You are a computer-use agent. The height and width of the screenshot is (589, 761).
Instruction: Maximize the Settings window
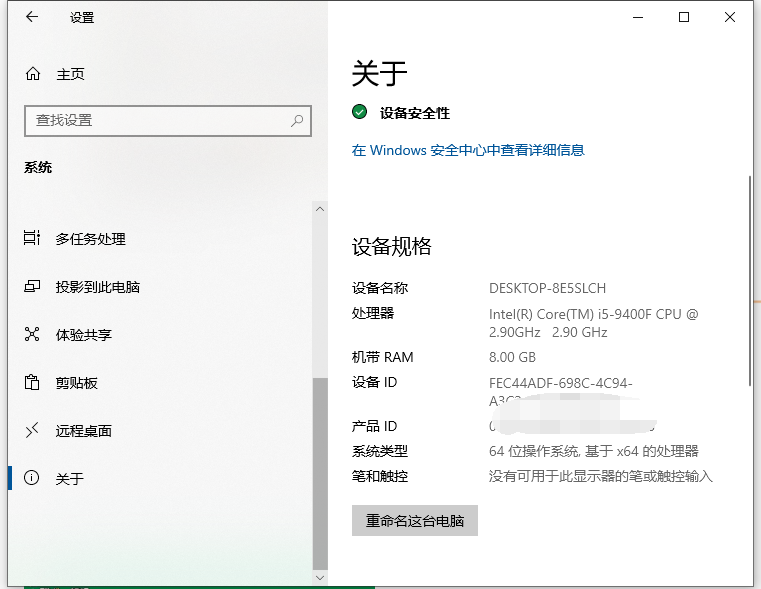click(x=684, y=17)
